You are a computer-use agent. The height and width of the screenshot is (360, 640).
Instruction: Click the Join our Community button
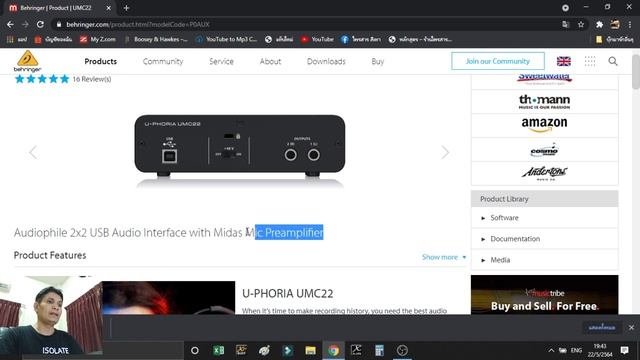coord(498,61)
